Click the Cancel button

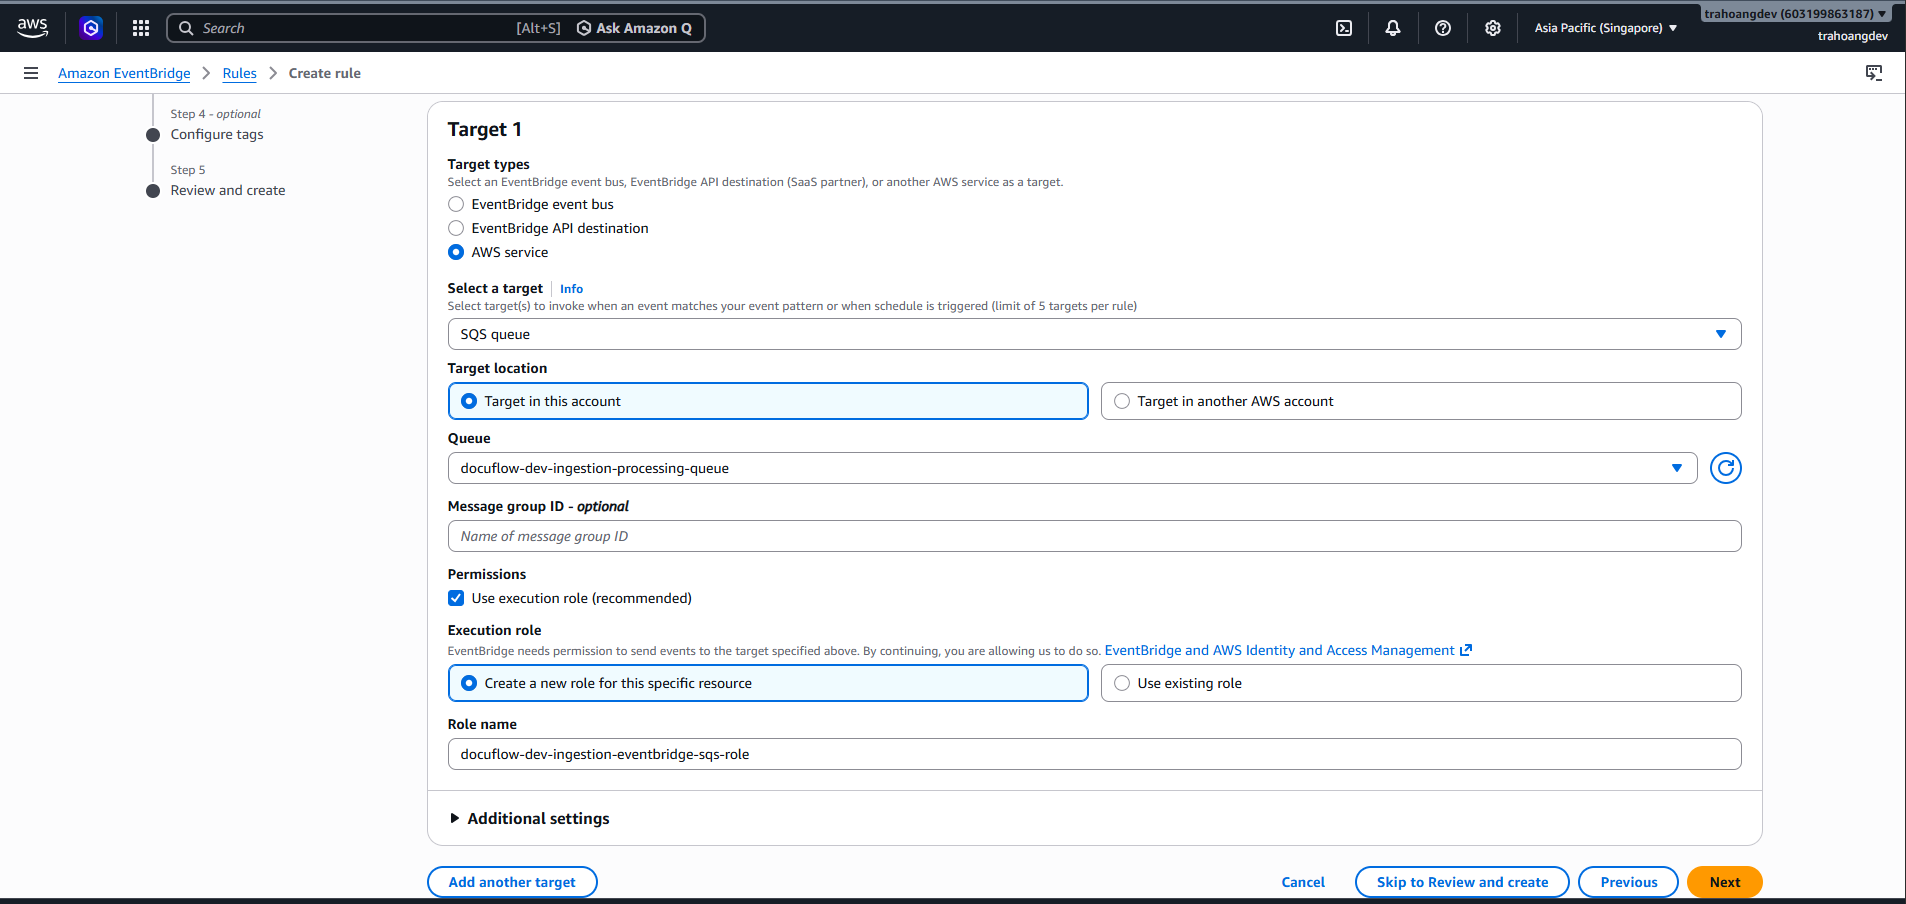(x=1303, y=882)
